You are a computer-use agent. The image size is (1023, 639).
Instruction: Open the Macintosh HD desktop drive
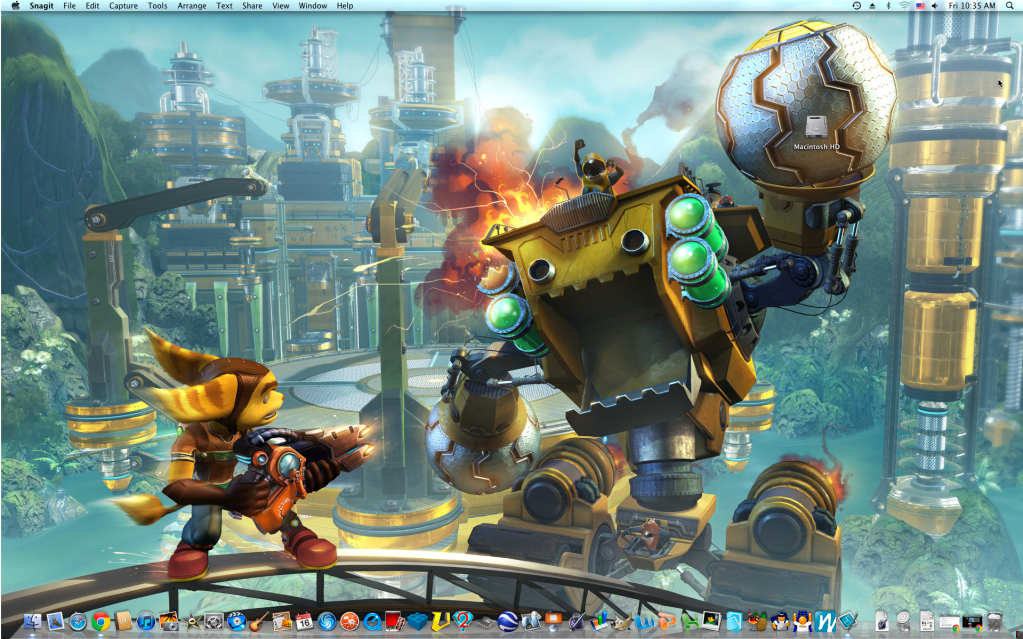tap(816, 133)
